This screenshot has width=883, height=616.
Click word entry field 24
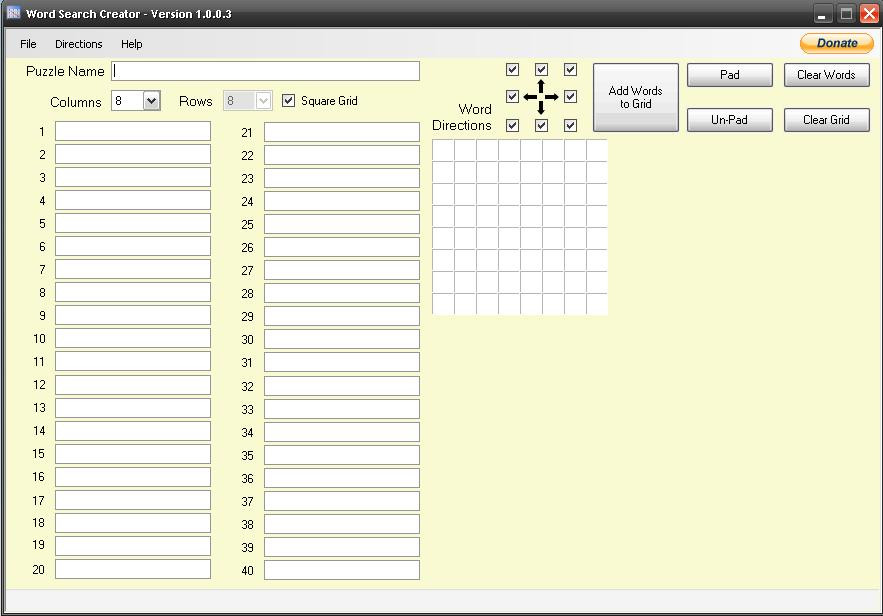click(x=342, y=202)
